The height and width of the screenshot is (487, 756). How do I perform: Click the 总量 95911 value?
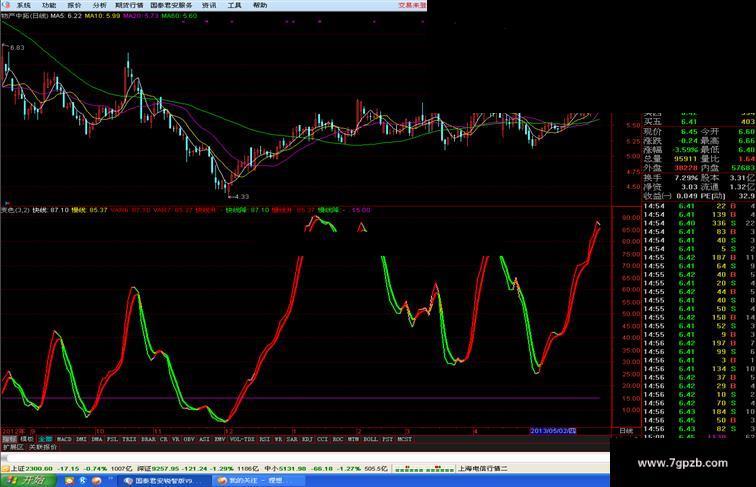coord(686,159)
